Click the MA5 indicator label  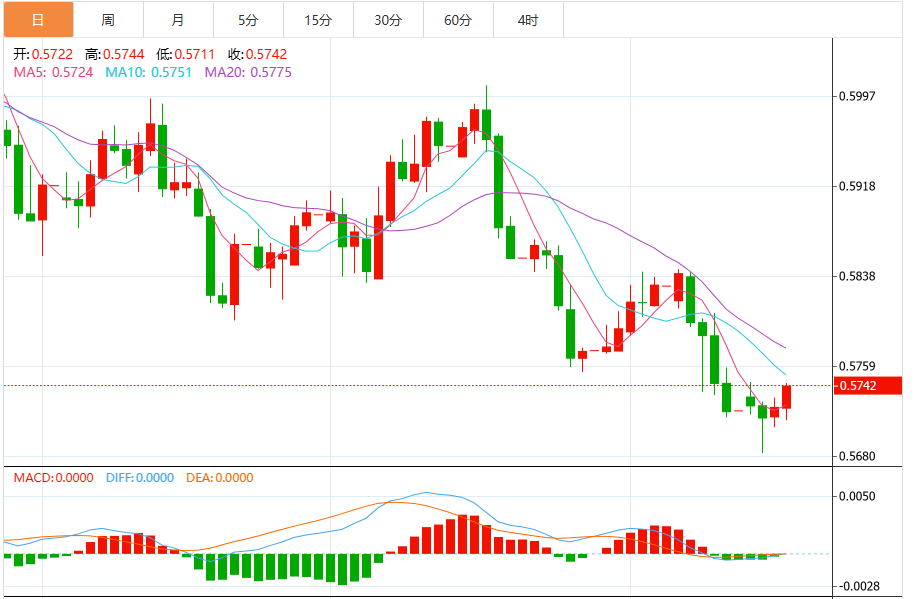[54, 72]
